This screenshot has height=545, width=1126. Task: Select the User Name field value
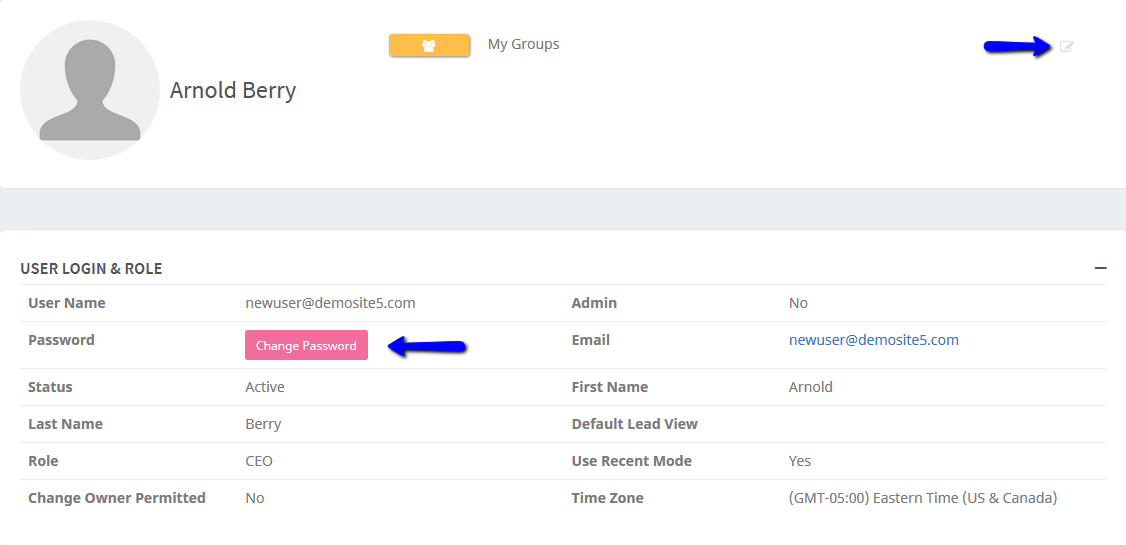330,303
